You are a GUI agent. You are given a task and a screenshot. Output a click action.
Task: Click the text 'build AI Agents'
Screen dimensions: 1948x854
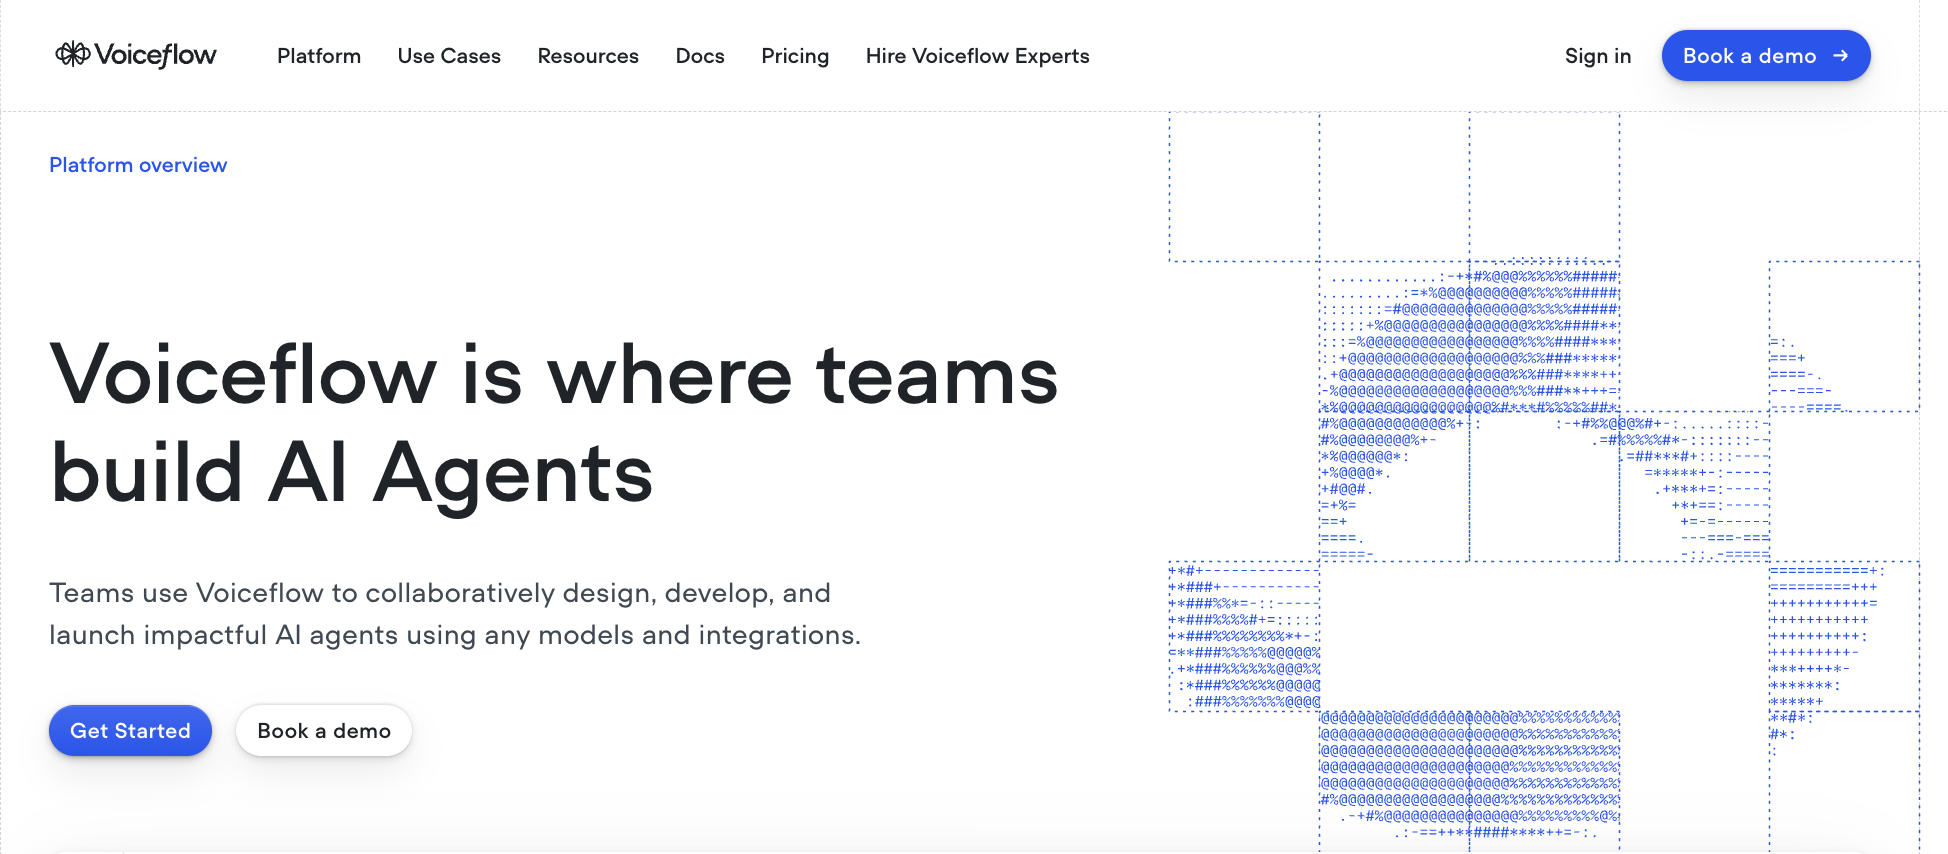click(351, 474)
